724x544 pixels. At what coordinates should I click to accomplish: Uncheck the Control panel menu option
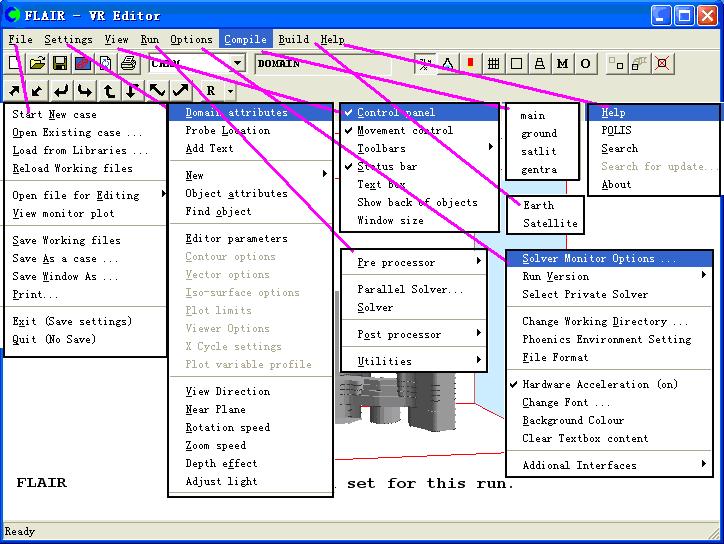pos(395,113)
